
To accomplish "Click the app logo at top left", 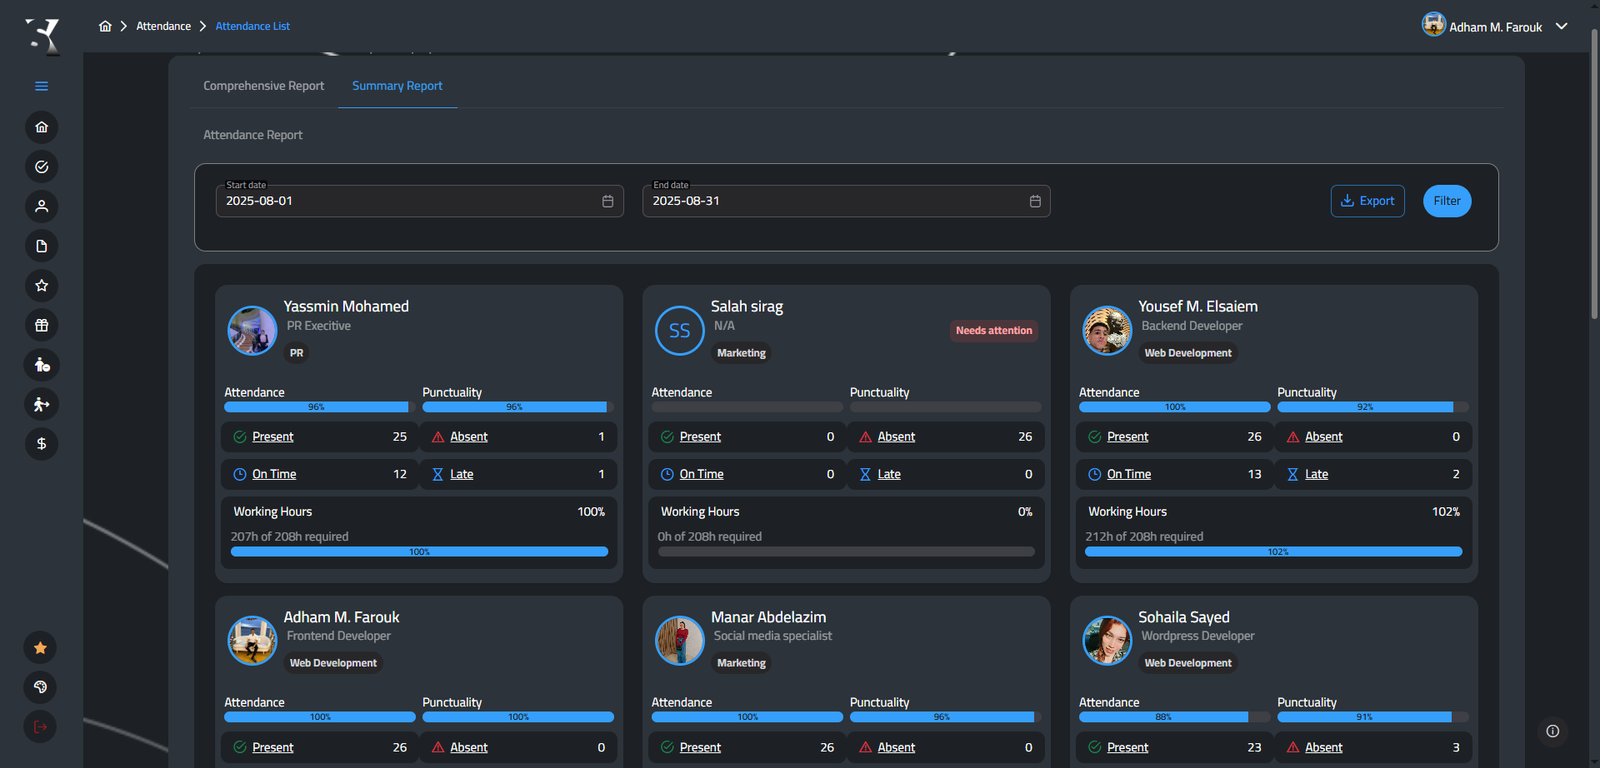I will click(x=42, y=36).
